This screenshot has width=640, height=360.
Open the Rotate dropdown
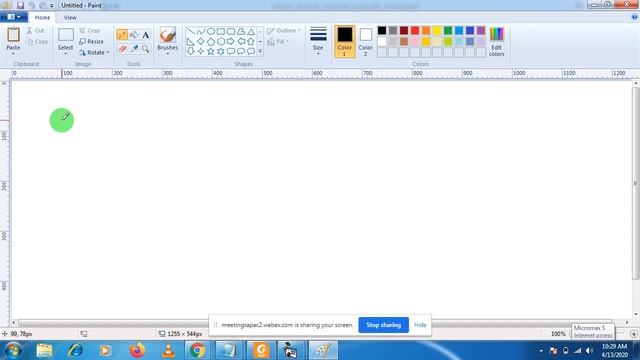94,52
